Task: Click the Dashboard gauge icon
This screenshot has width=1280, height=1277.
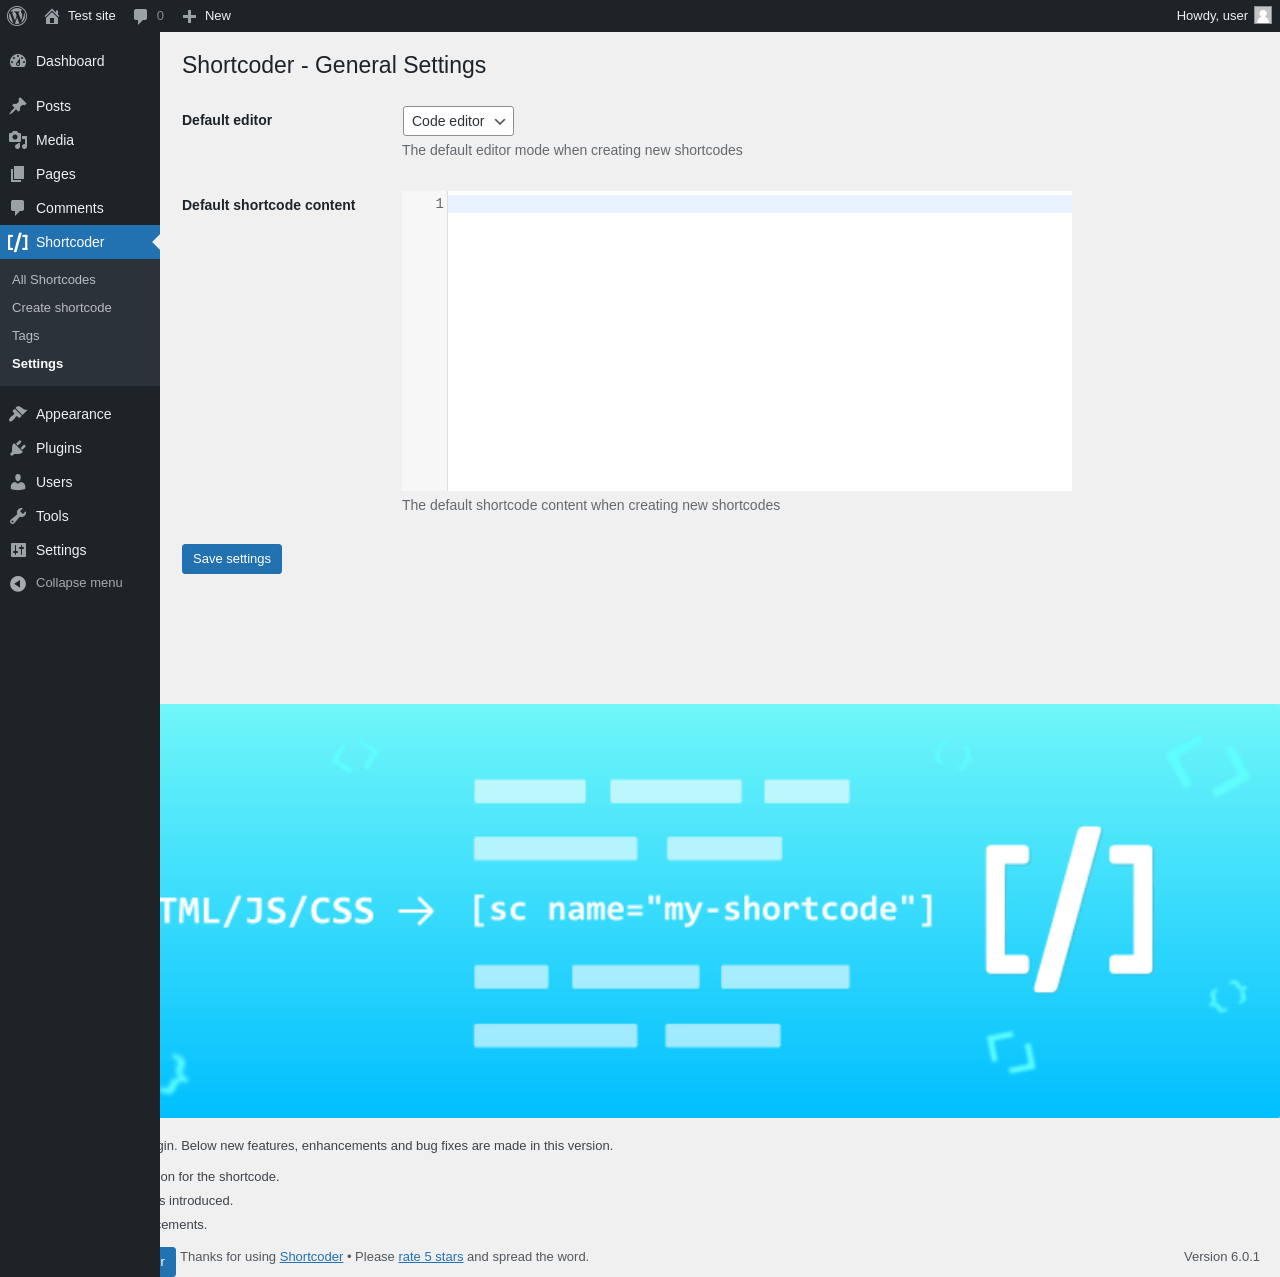Action: [x=18, y=61]
